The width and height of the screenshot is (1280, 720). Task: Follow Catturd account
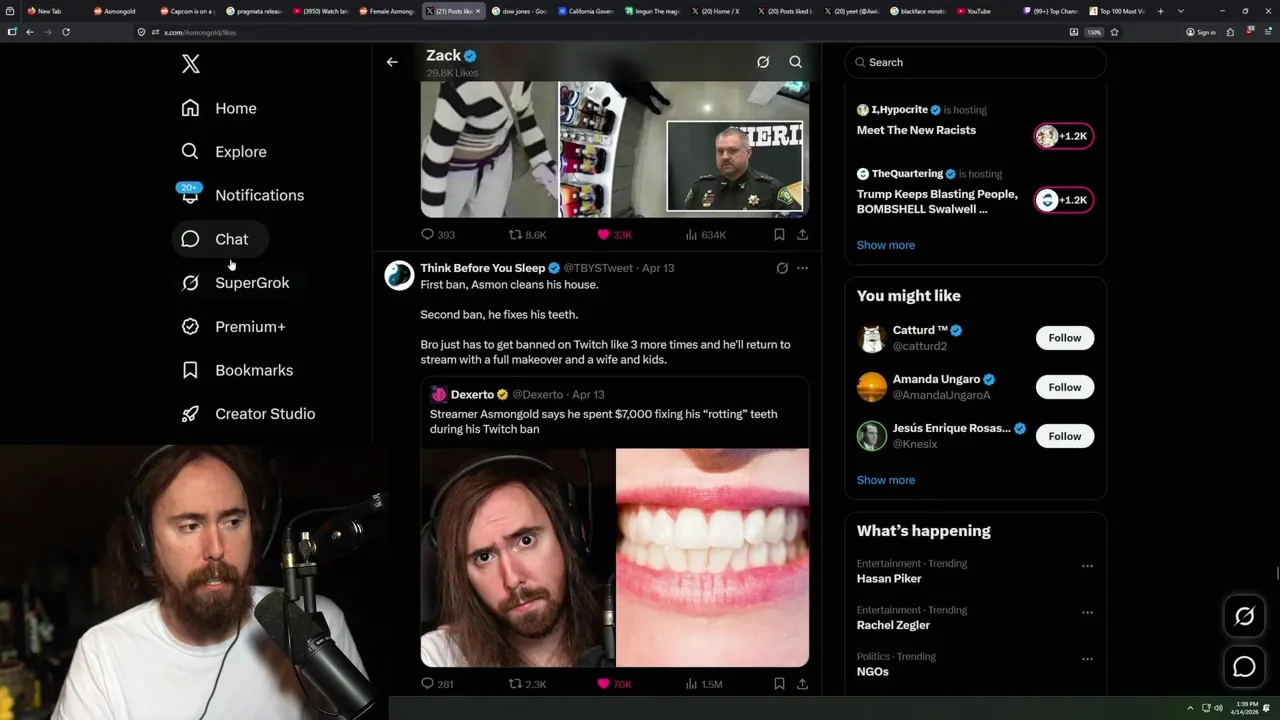pos(1065,338)
